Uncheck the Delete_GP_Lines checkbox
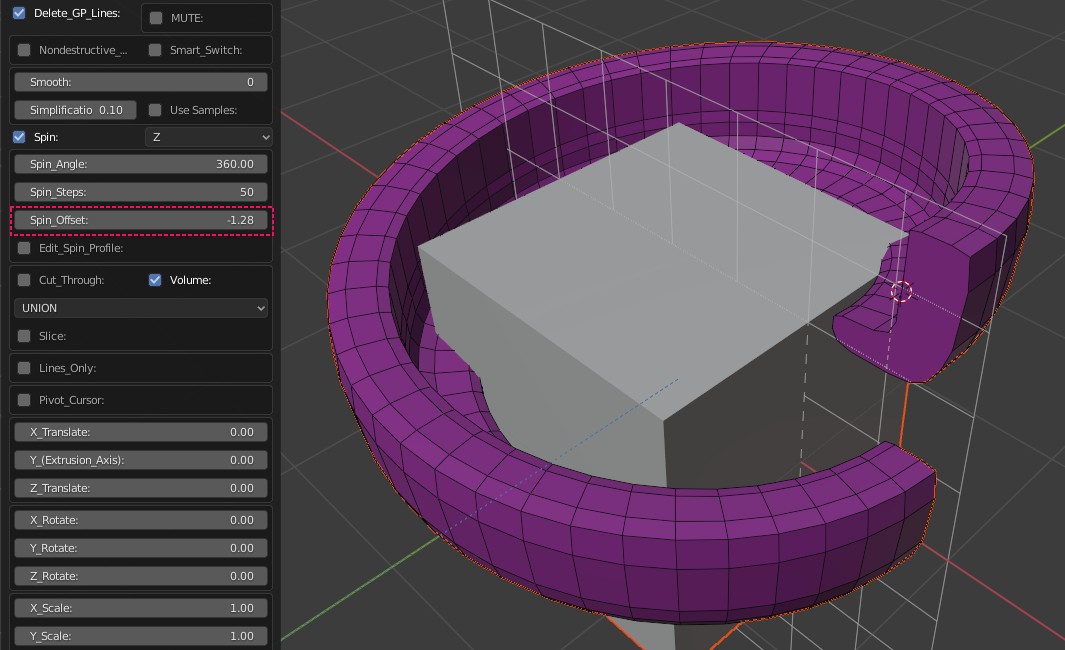The height and width of the screenshot is (650, 1065). click(x=19, y=14)
